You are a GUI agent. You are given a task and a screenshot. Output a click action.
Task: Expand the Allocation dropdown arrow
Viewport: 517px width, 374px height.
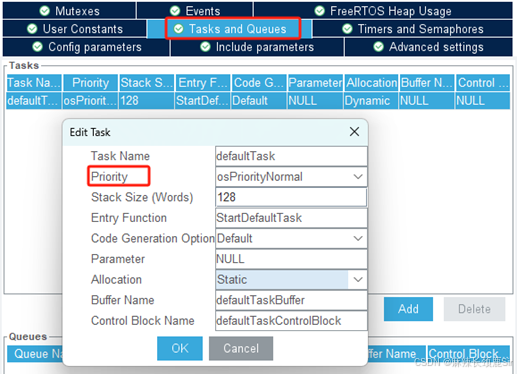(358, 279)
